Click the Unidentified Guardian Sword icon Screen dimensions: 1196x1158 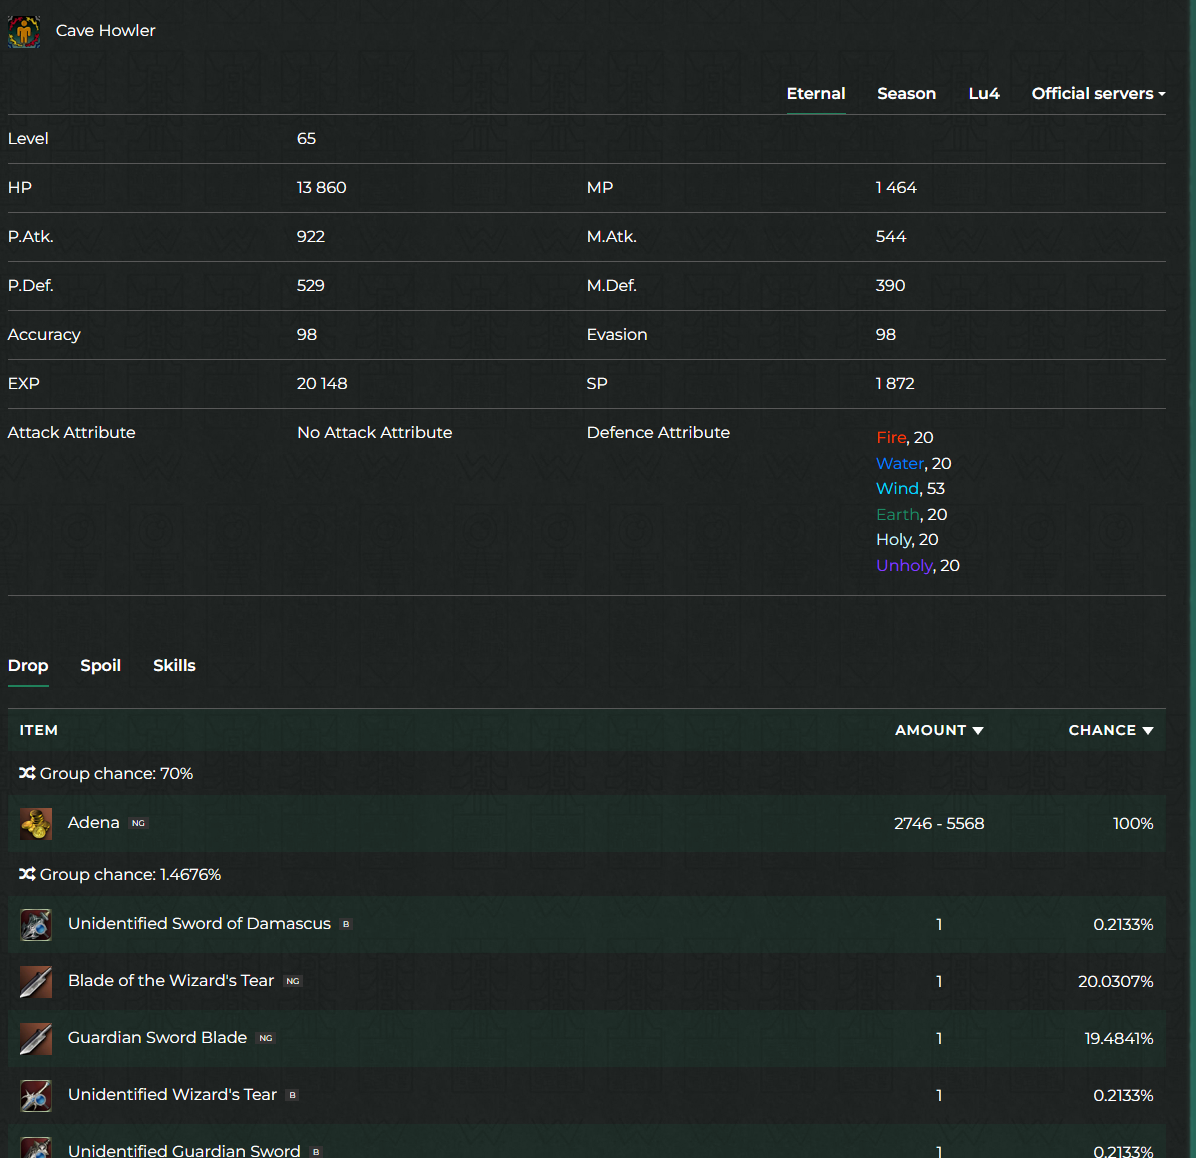point(36,1148)
